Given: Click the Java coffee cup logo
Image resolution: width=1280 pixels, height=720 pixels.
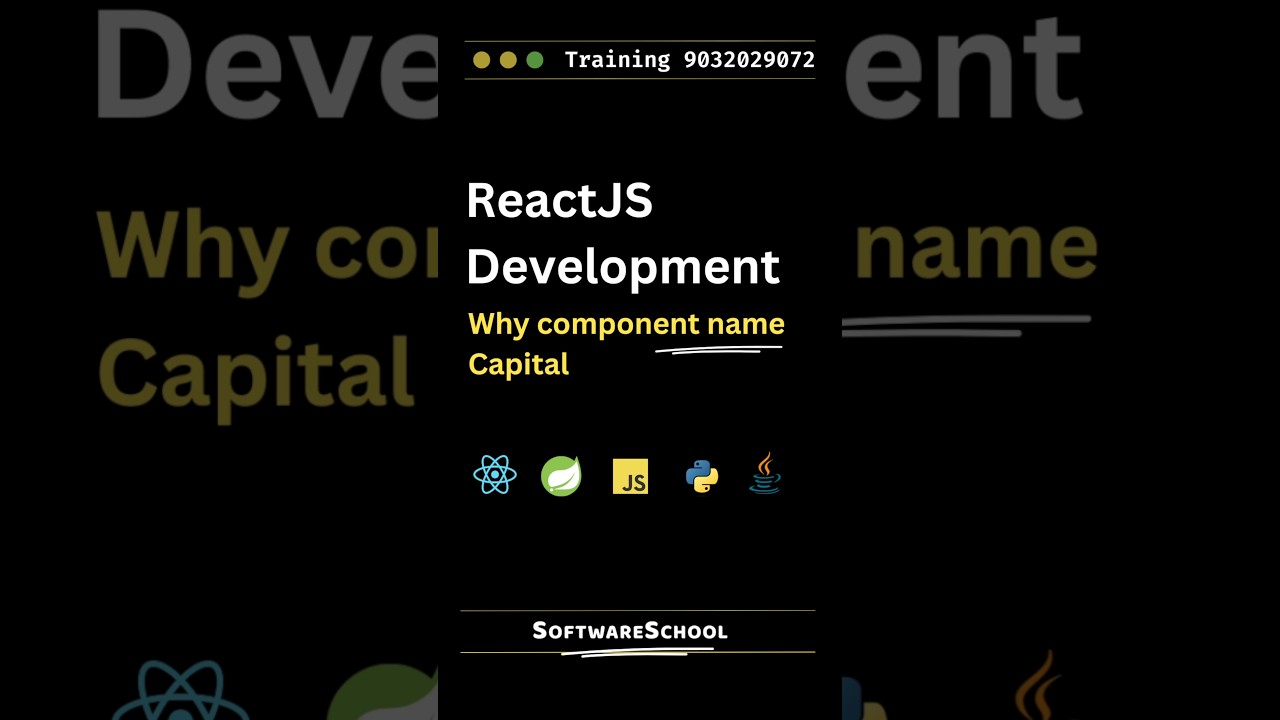Looking at the screenshot, I should coord(765,473).
